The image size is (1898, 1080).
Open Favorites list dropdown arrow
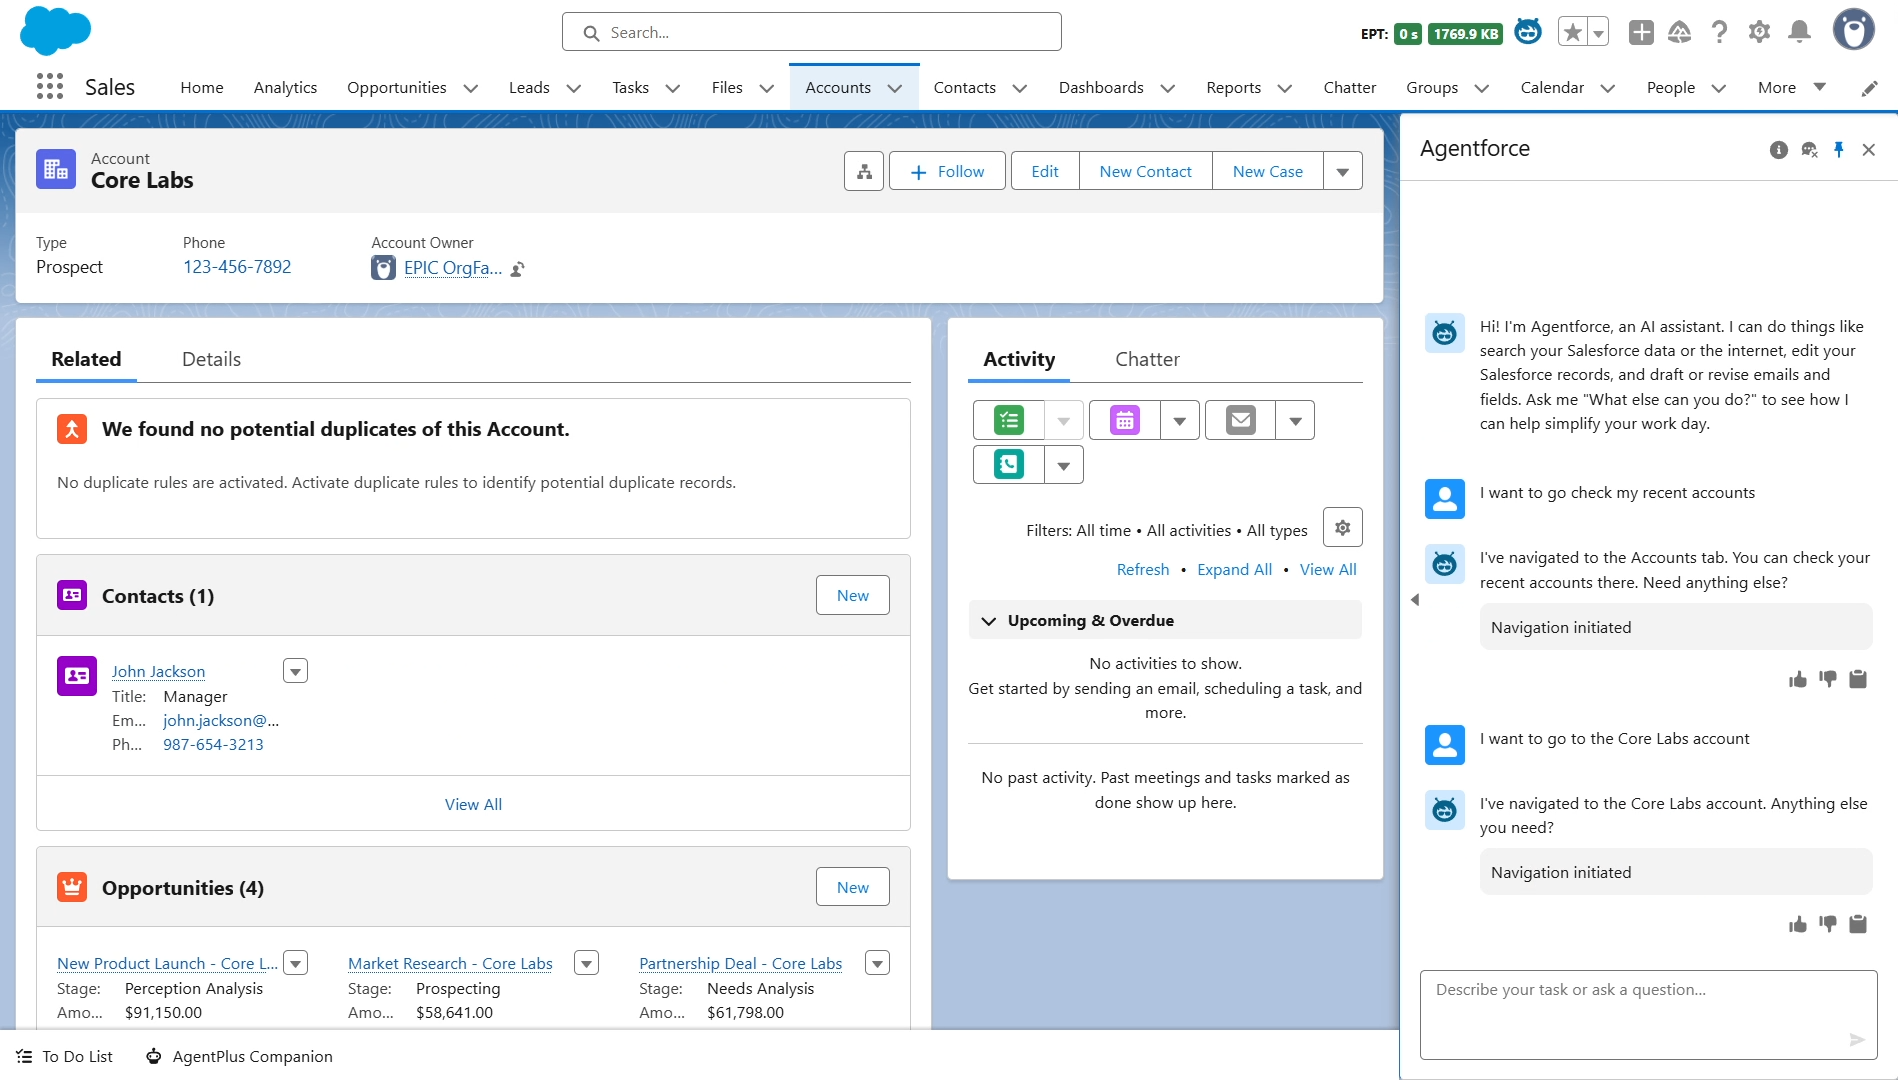[x=1598, y=33]
